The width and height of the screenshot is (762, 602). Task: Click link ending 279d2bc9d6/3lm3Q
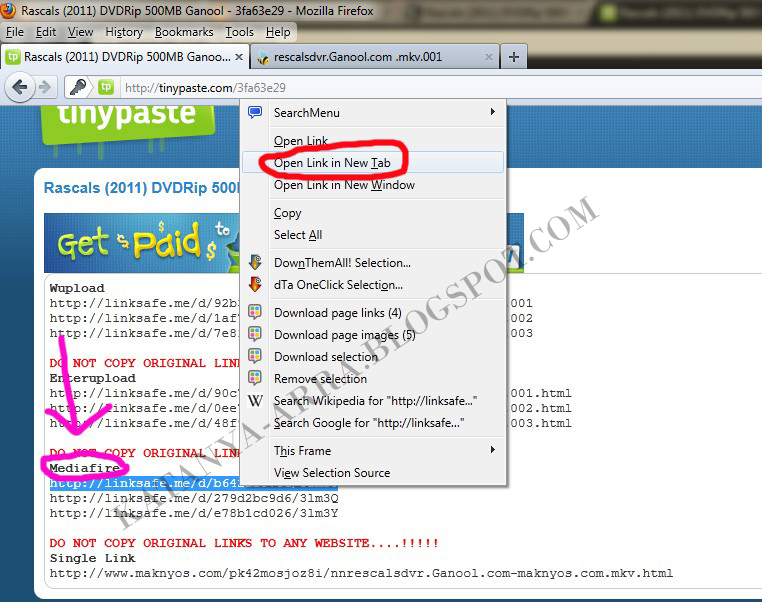(194, 499)
